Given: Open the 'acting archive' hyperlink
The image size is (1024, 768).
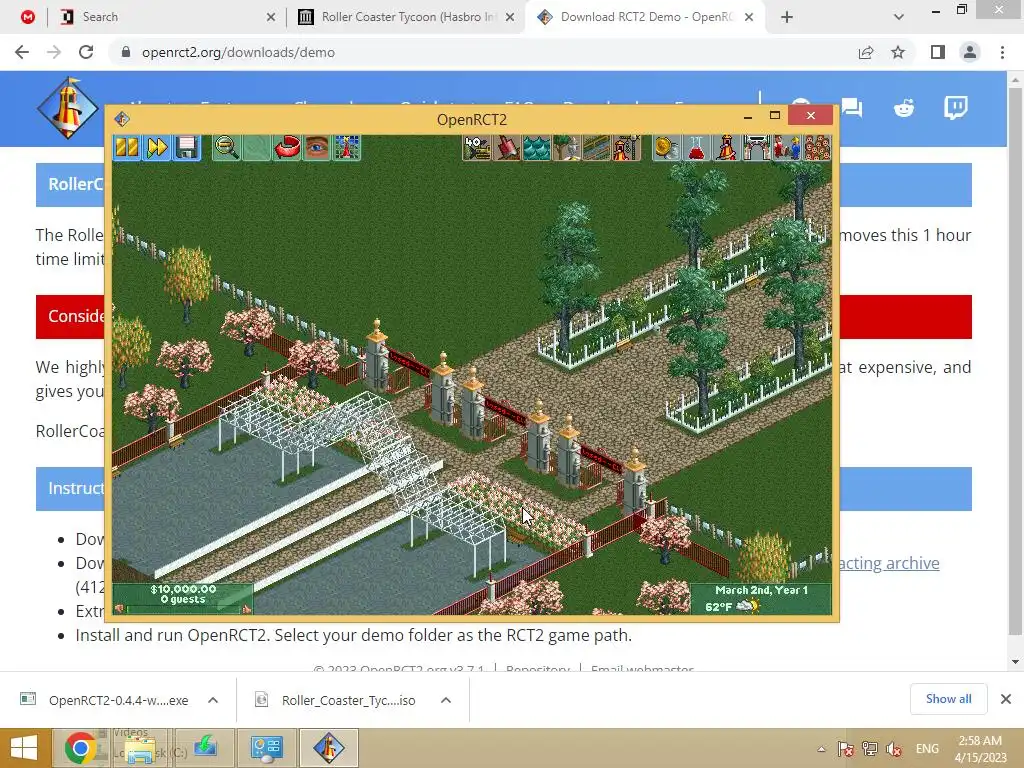Looking at the screenshot, I should click(889, 563).
